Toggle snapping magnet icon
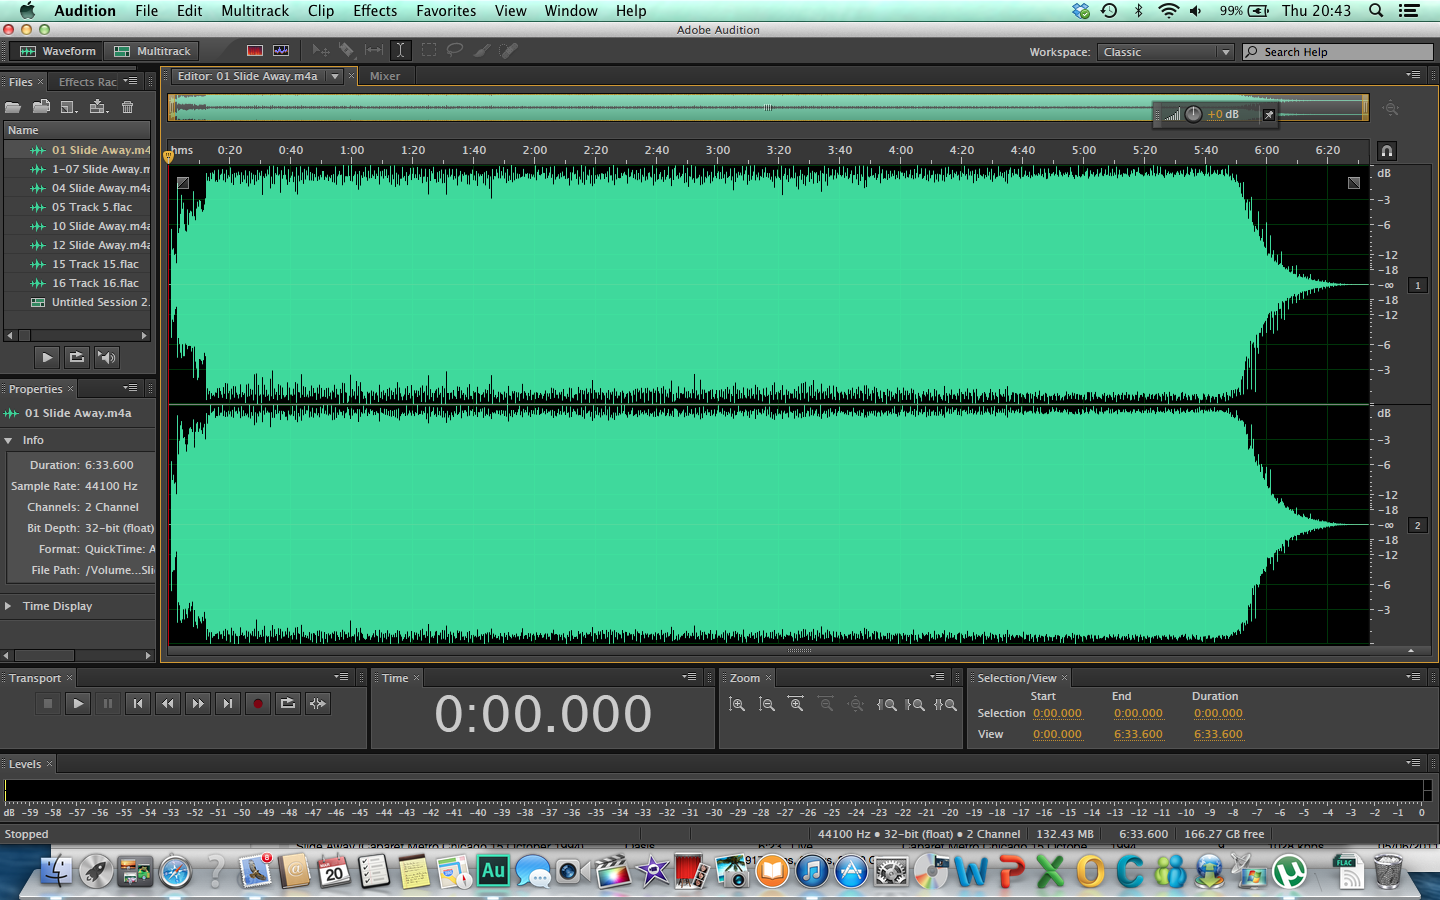Image resolution: width=1440 pixels, height=900 pixels. pyautogui.click(x=1387, y=151)
